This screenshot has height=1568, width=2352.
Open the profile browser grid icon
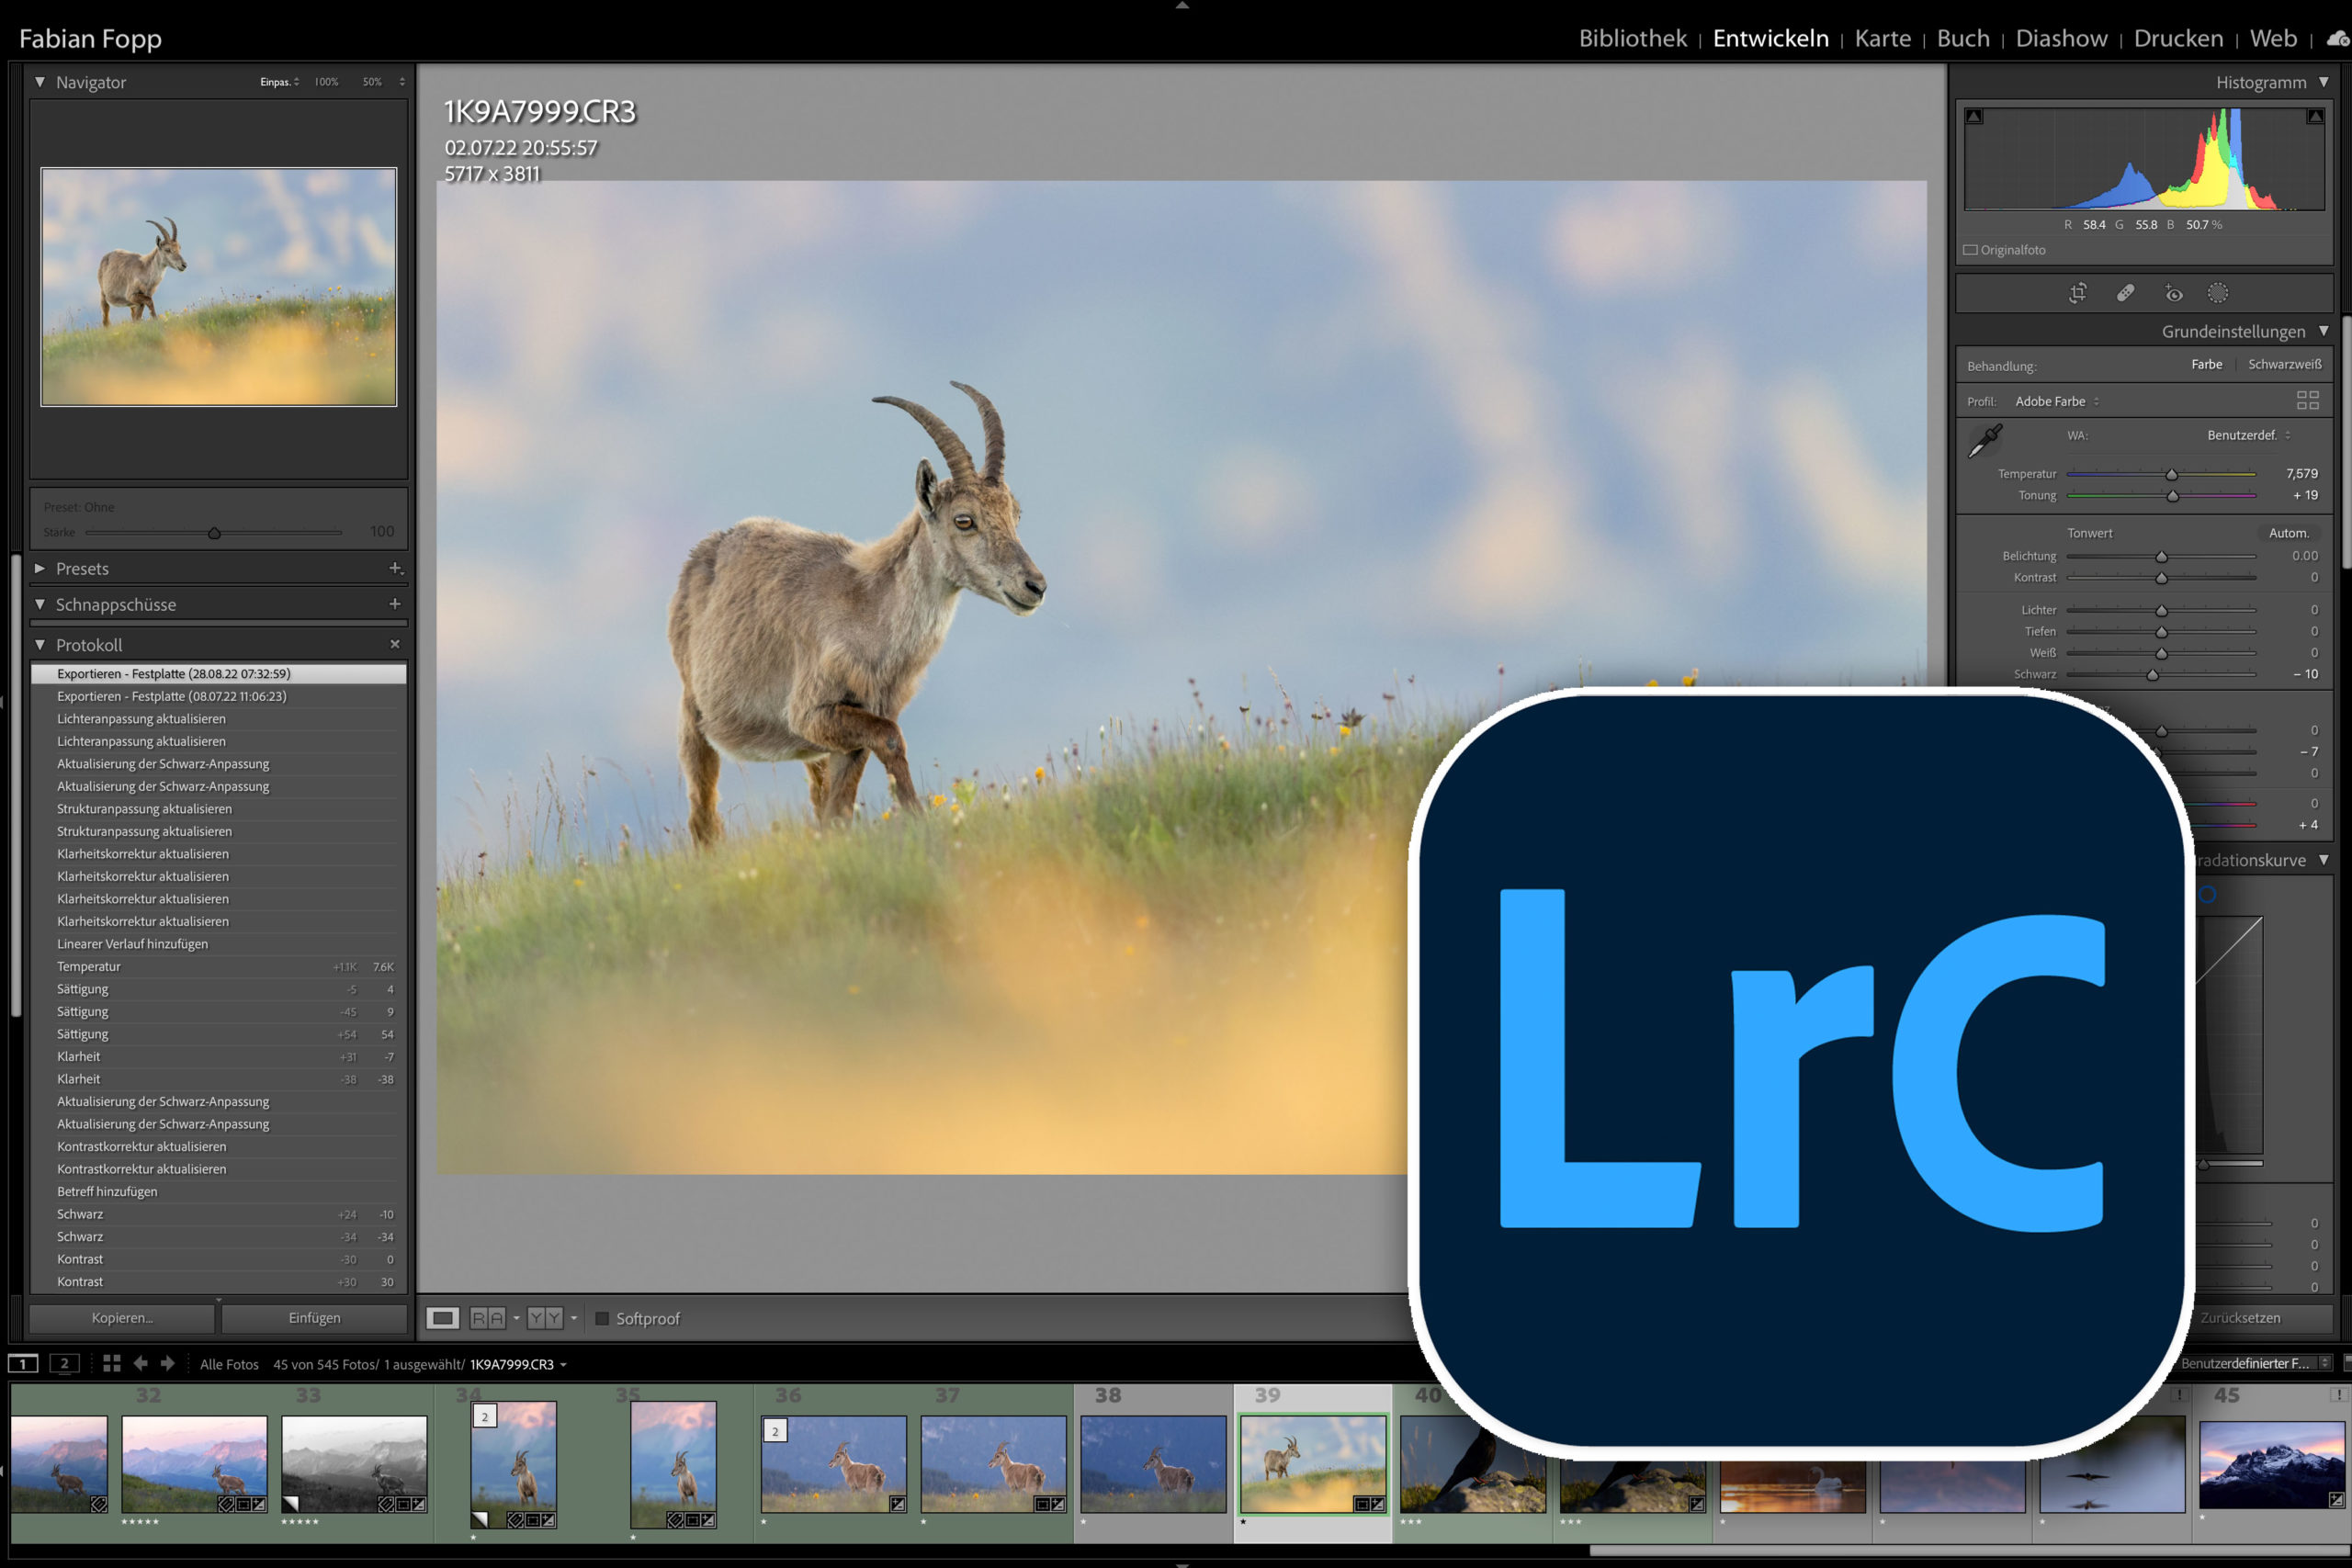pyautogui.click(x=2307, y=400)
